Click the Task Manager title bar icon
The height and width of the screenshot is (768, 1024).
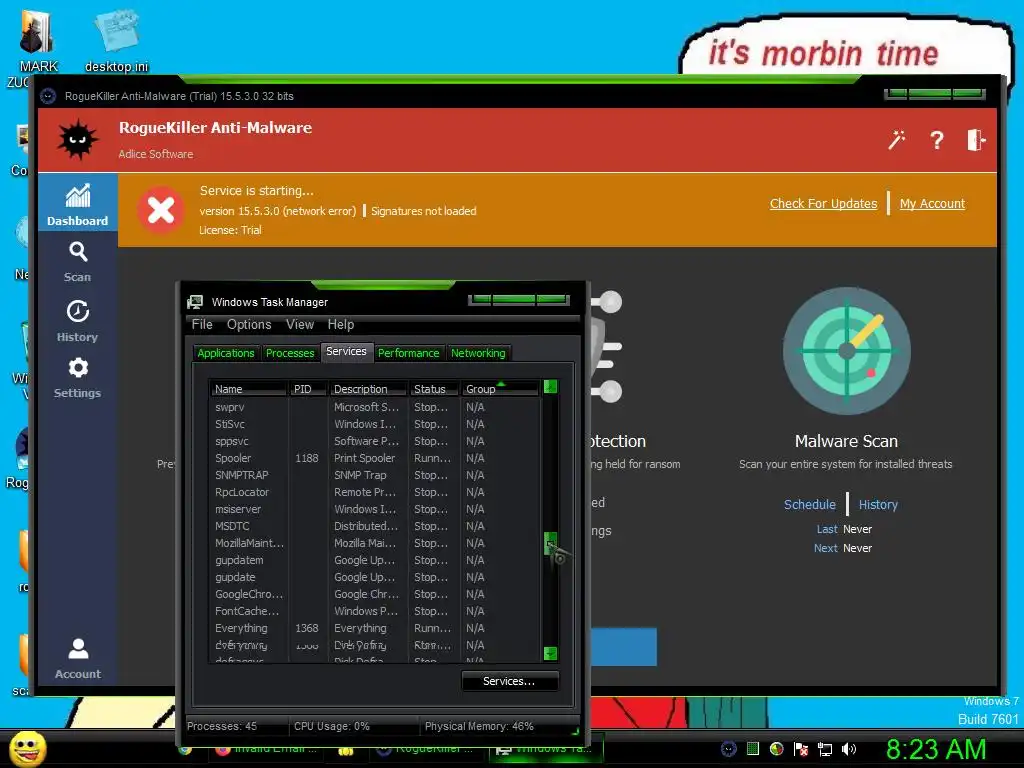(x=195, y=302)
